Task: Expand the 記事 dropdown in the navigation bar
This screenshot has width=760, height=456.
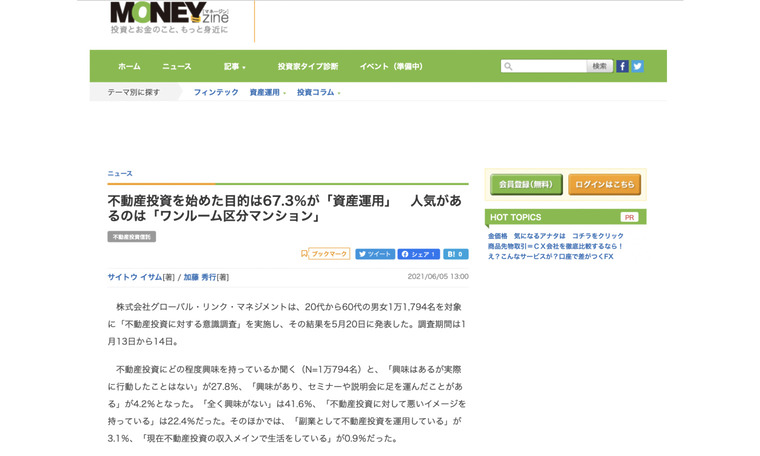Action: (234, 66)
